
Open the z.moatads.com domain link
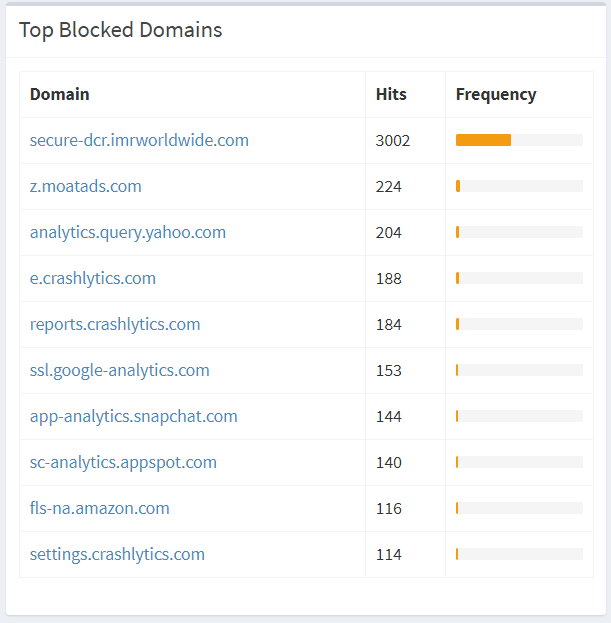pyautogui.click(x=85, y=186)
